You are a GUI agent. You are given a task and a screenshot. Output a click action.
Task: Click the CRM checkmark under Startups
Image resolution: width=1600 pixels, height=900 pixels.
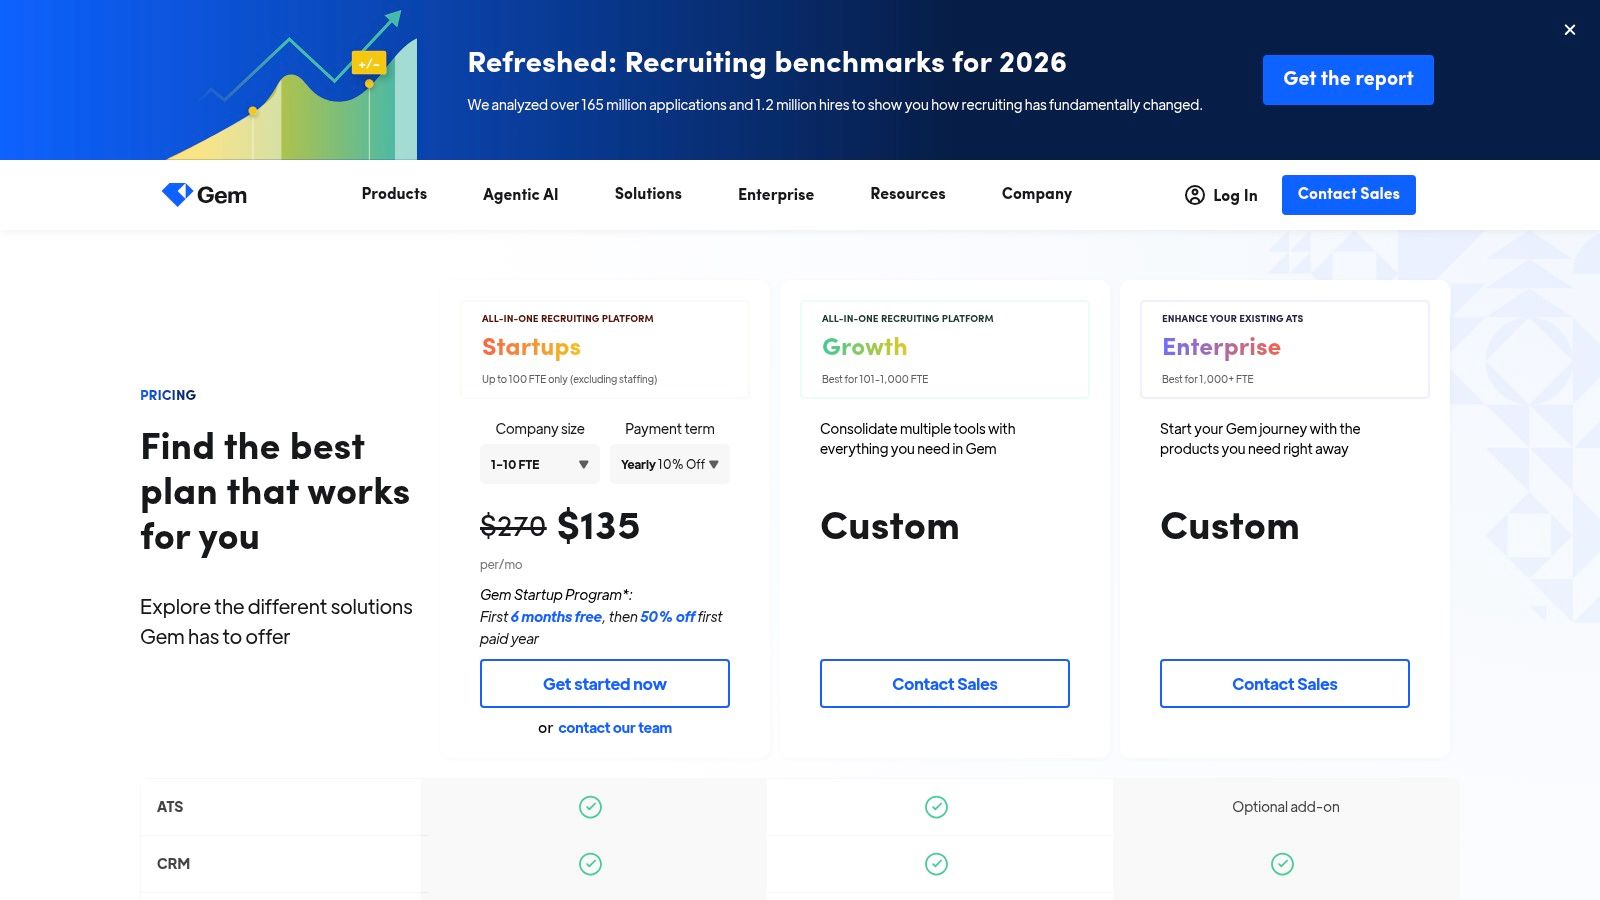pyautogui.click(x=591, y=863)
